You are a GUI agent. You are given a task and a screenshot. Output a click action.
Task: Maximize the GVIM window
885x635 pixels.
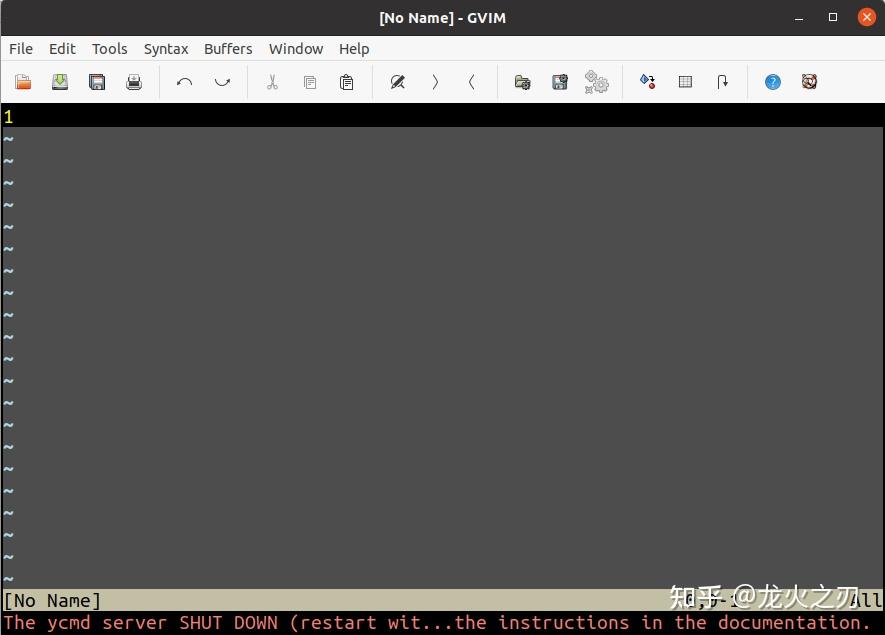coord(833,17)
